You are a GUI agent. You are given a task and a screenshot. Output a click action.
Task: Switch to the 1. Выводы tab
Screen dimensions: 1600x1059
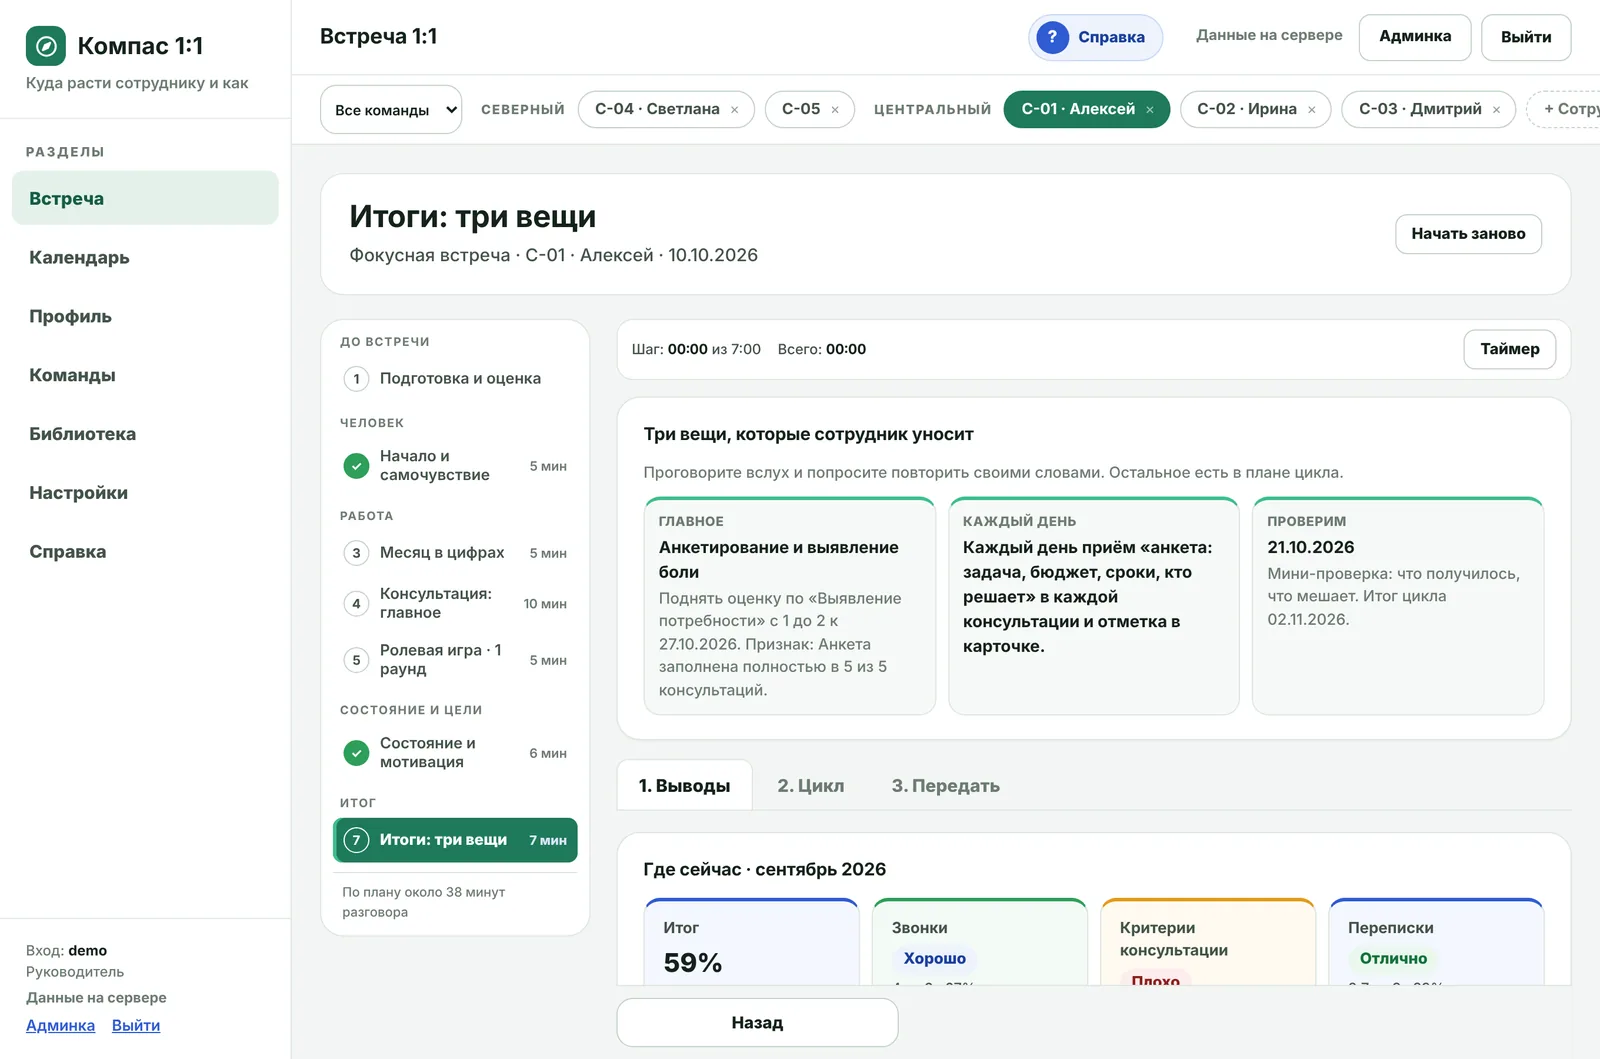pyautogui.click(x=684, y=786)
